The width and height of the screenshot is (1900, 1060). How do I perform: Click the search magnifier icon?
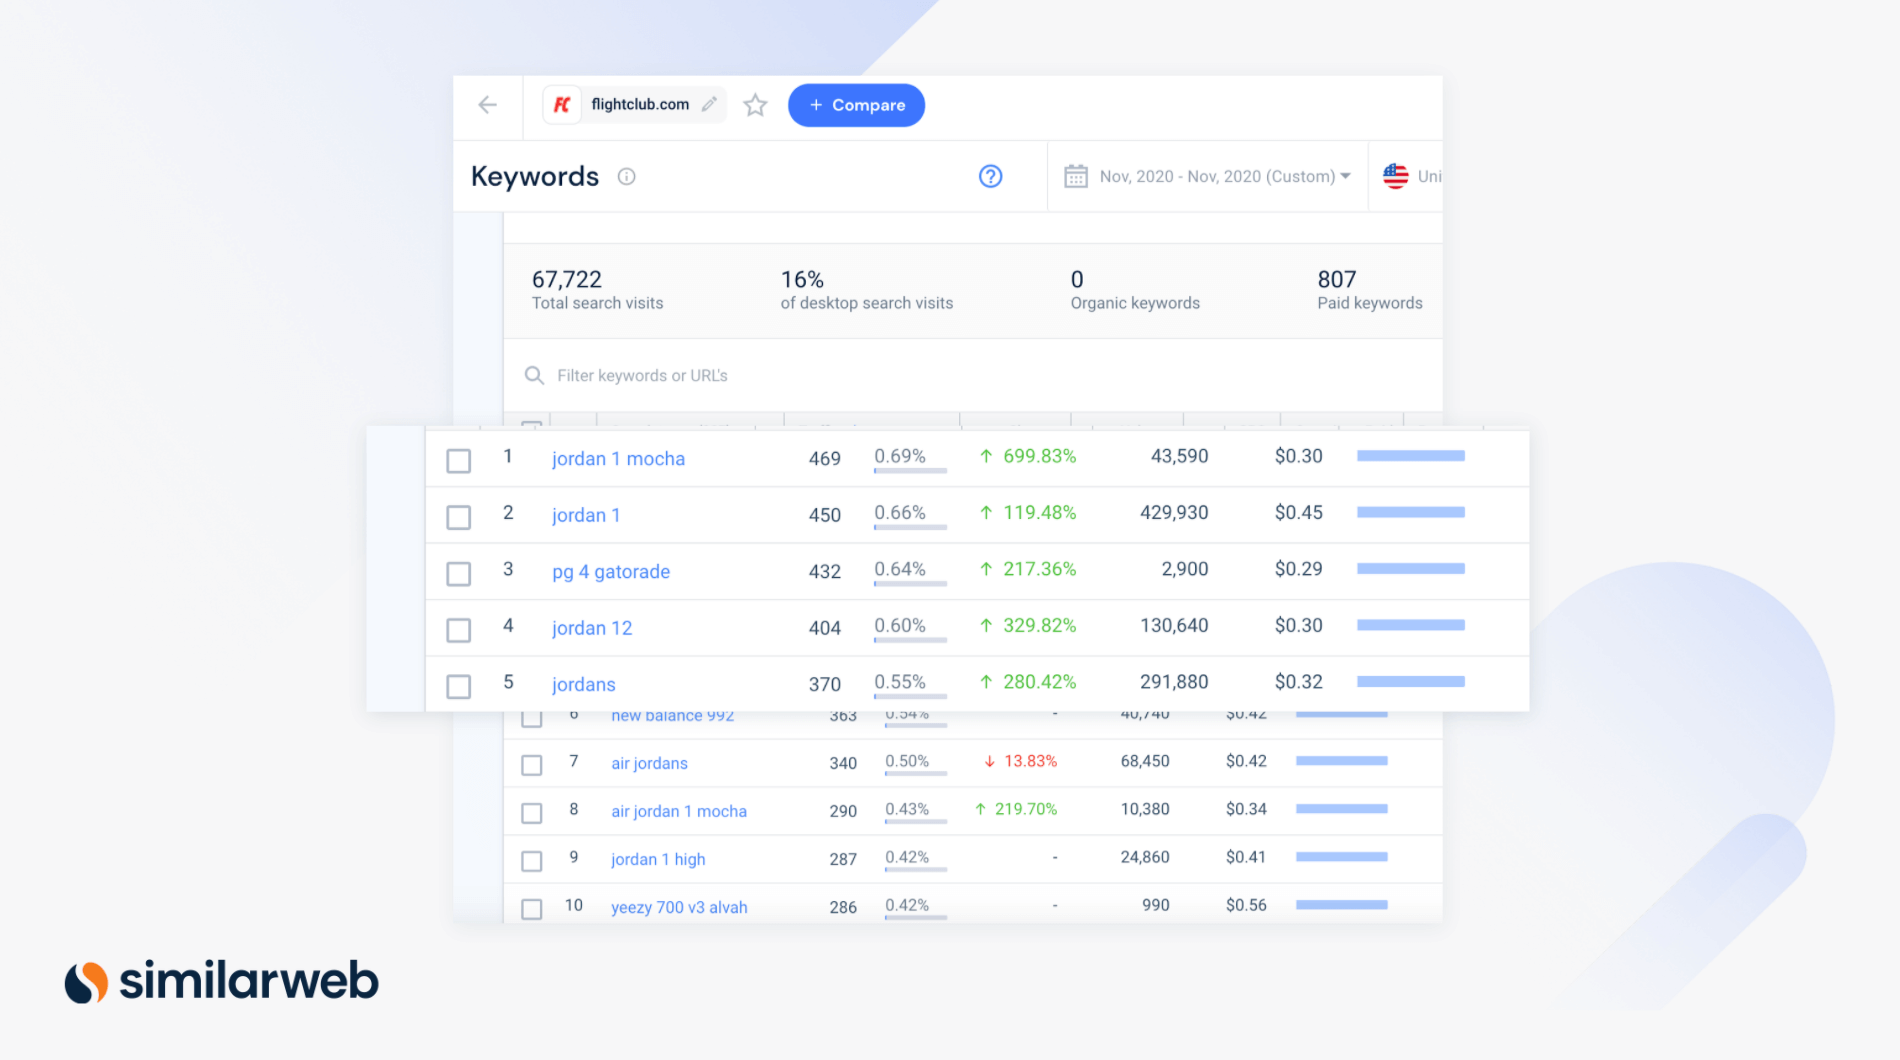coord(534,375)
